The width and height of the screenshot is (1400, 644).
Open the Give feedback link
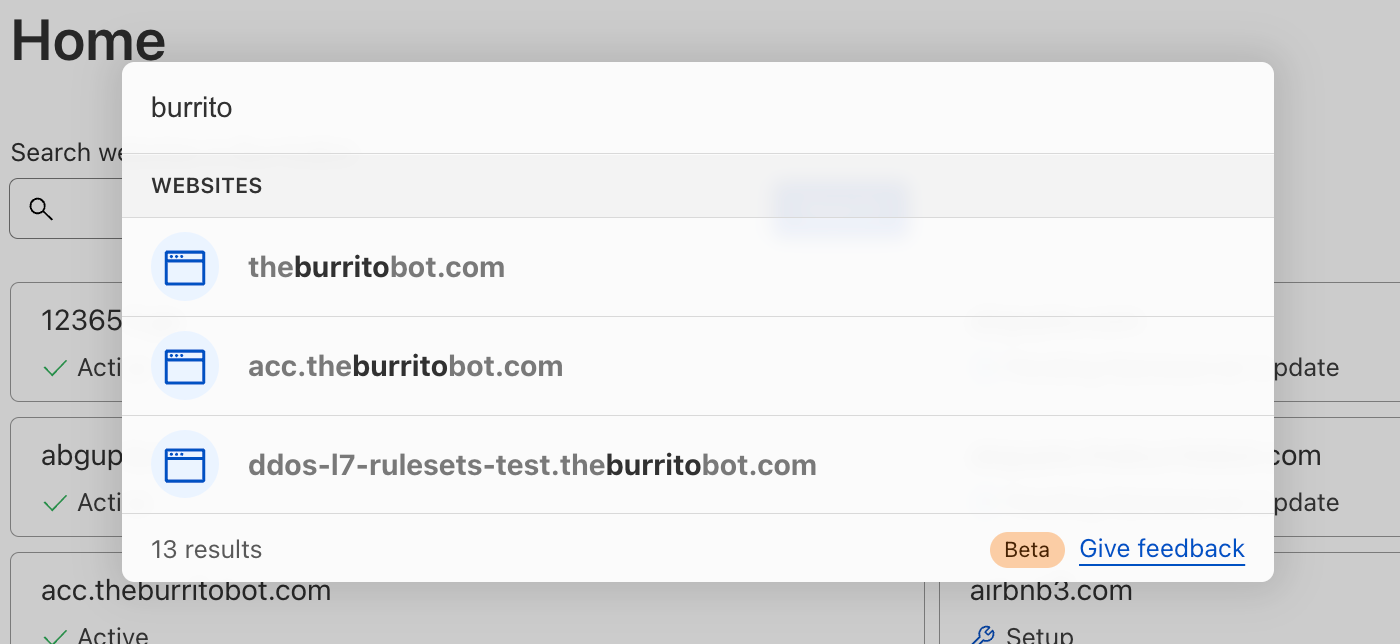tap(1162, 549)
